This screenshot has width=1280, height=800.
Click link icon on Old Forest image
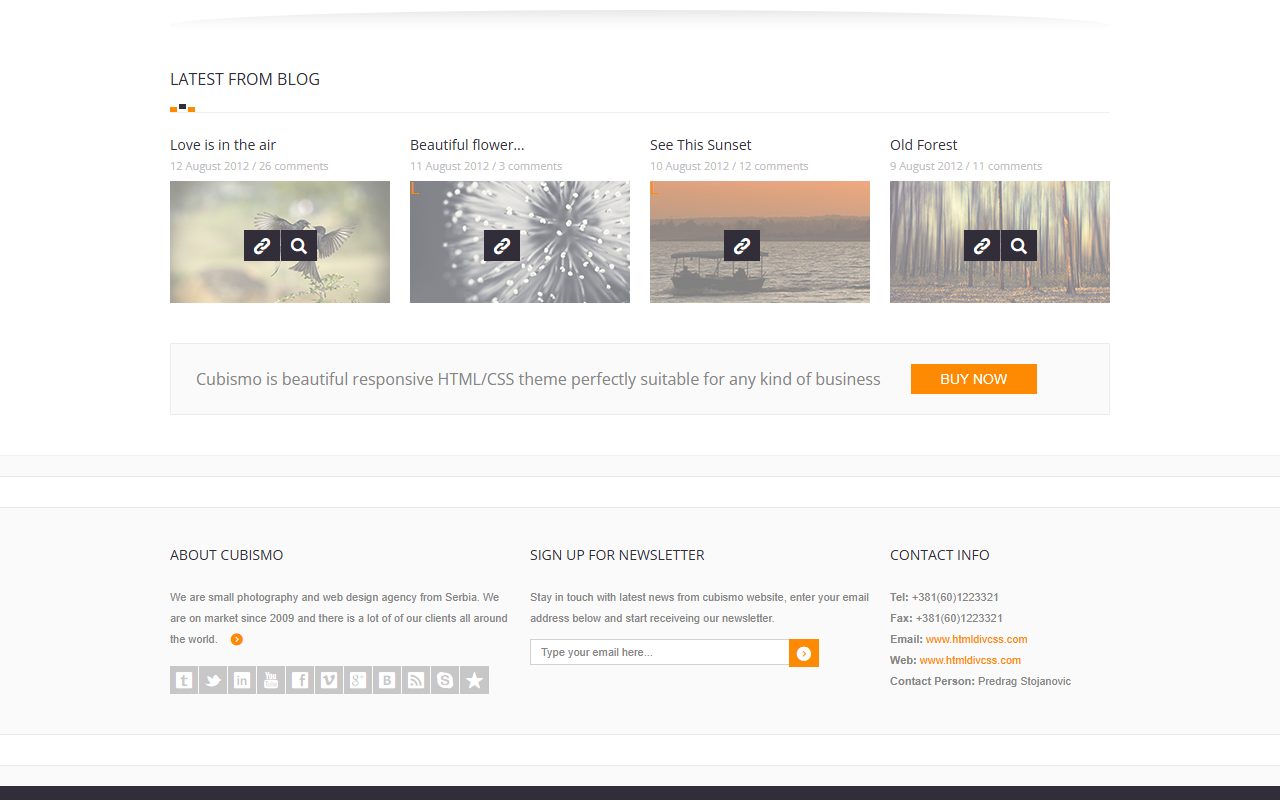click(x=982, y=246)
